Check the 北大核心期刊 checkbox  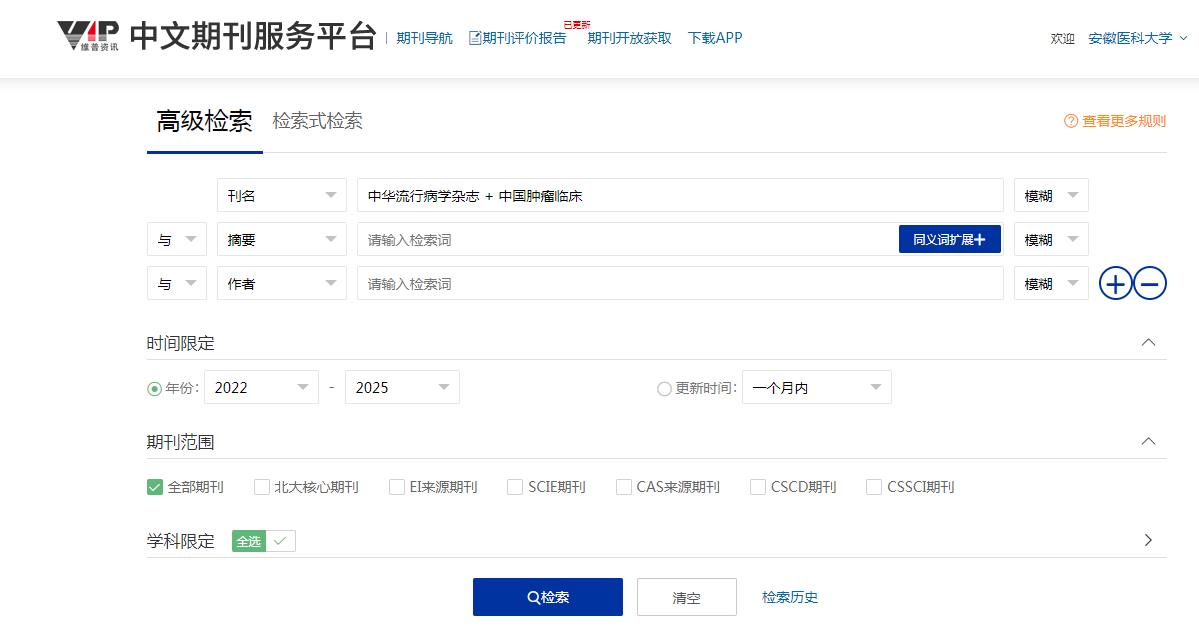(262, 487)
